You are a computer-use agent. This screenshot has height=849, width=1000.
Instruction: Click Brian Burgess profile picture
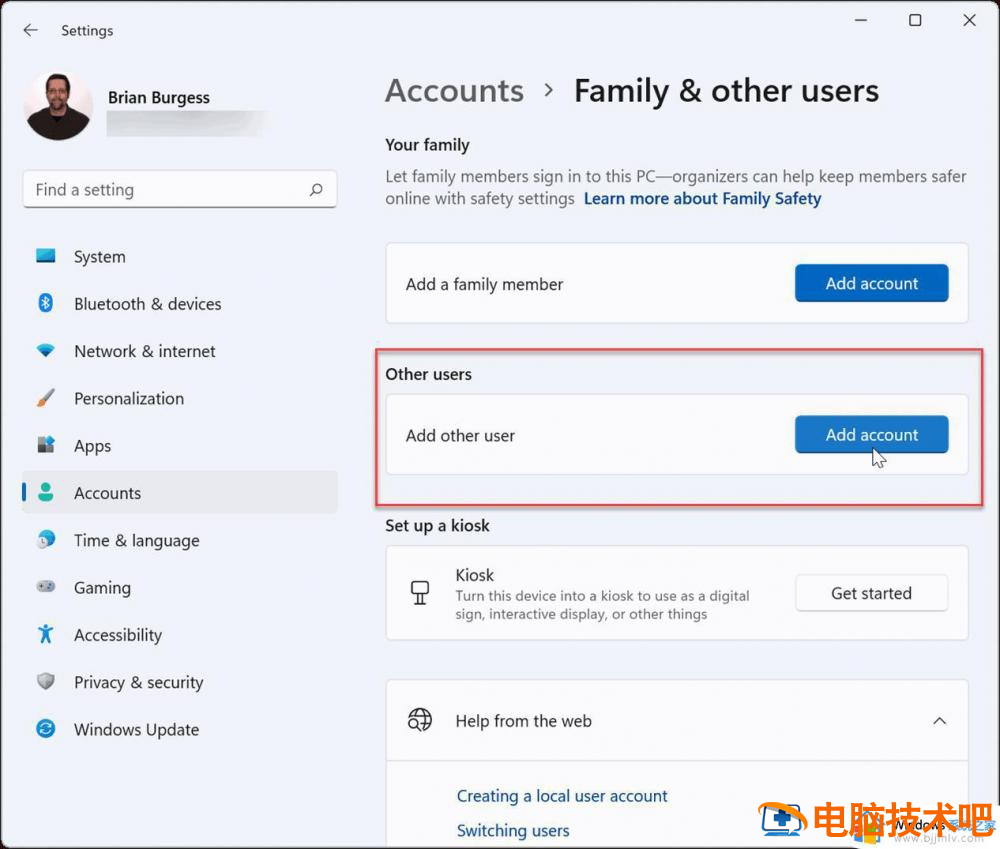58,106
